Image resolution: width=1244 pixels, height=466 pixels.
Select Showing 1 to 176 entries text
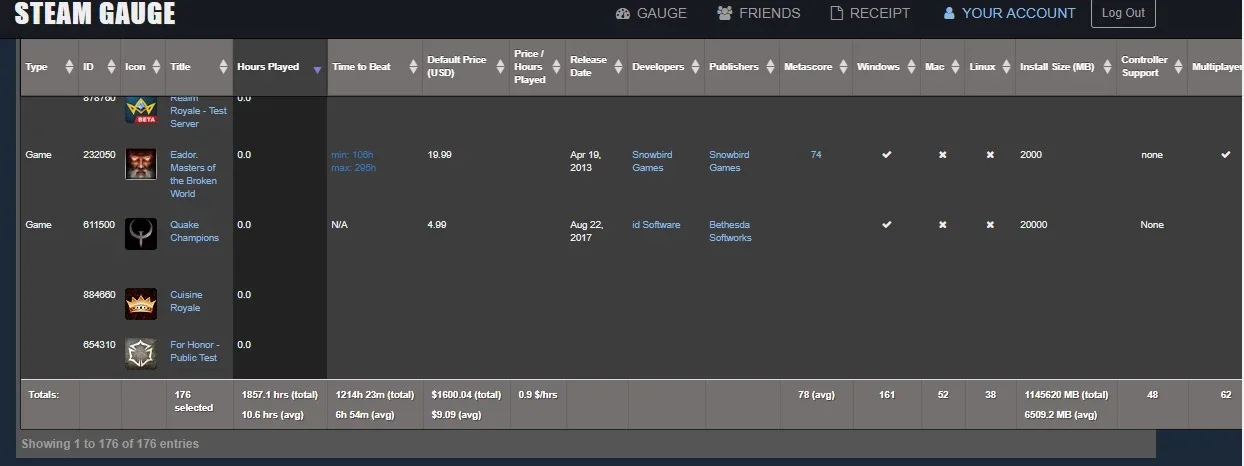(110, 444)
